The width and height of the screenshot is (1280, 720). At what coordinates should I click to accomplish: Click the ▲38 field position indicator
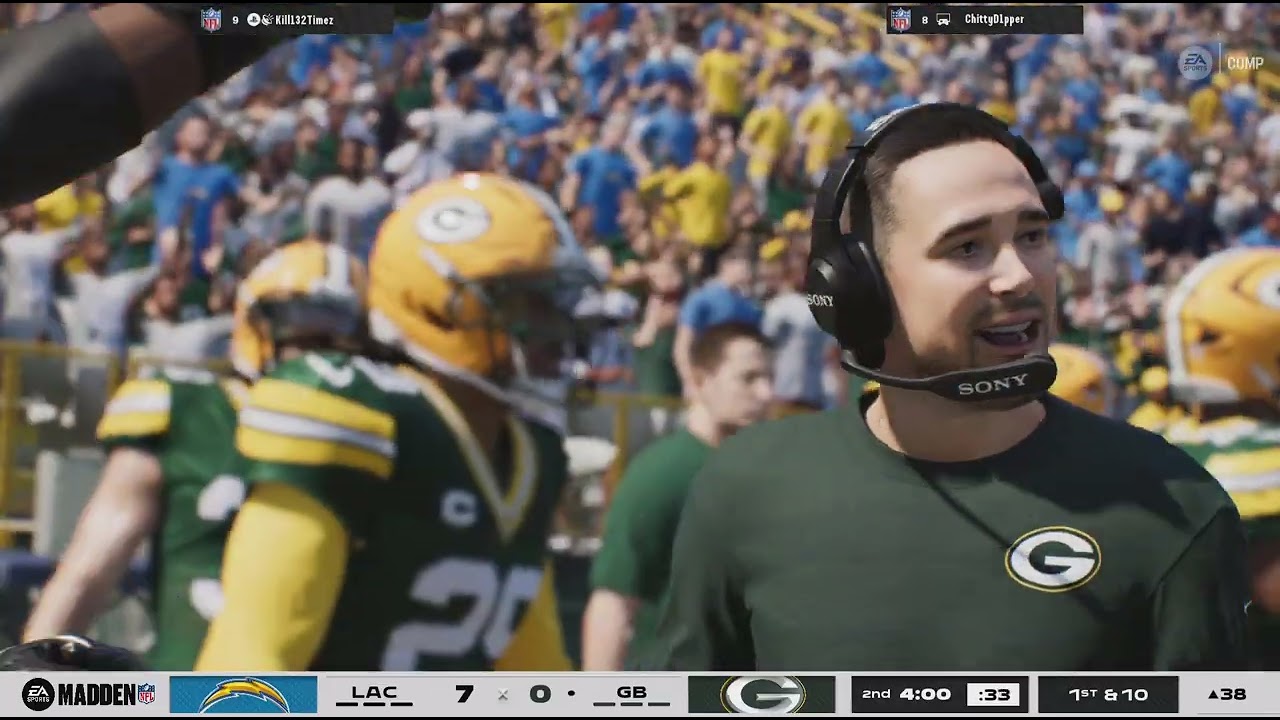[x=1227, y=695]
